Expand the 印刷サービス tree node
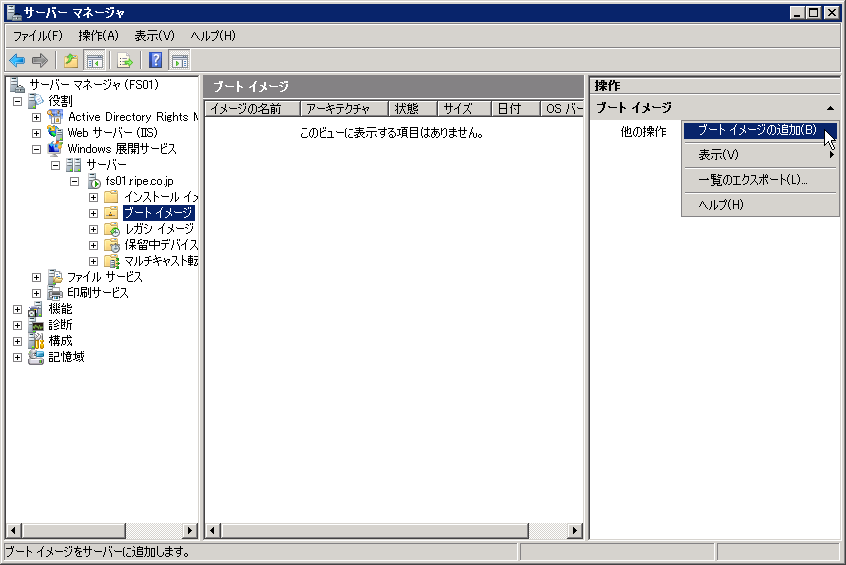 tap(36, 294)
